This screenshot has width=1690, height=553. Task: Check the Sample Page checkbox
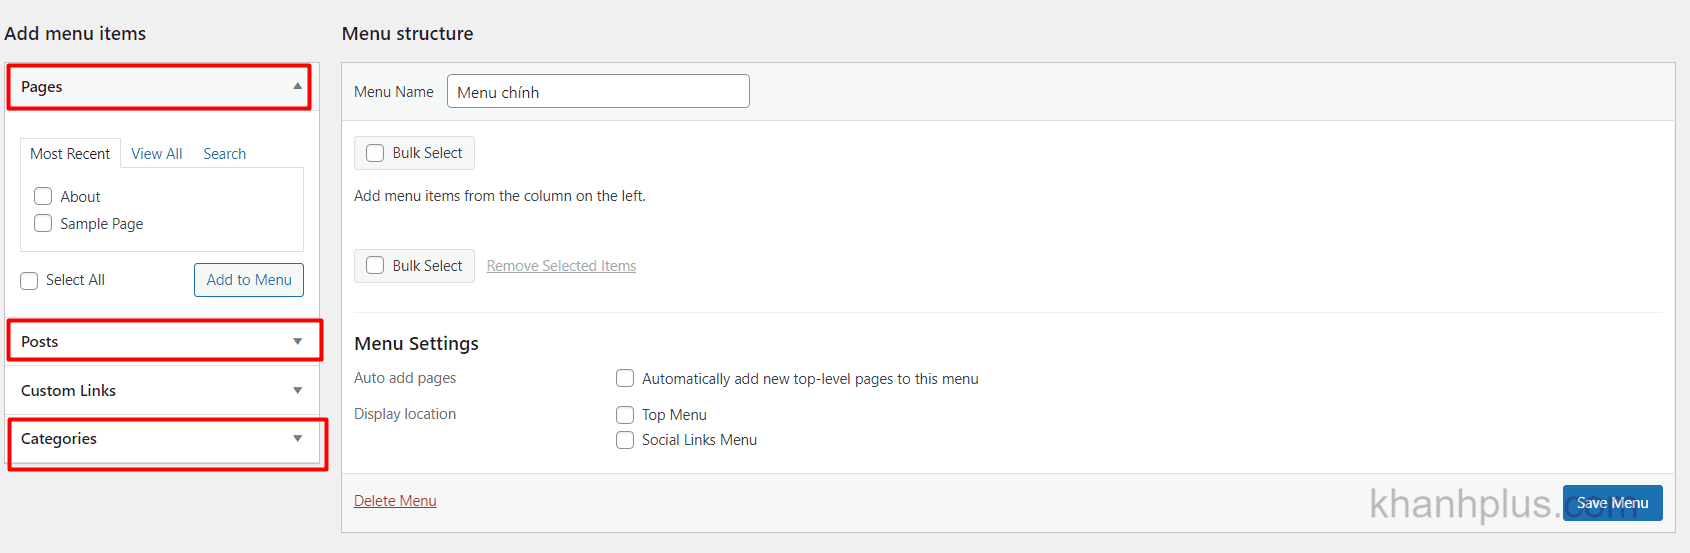tap(43, 223)
